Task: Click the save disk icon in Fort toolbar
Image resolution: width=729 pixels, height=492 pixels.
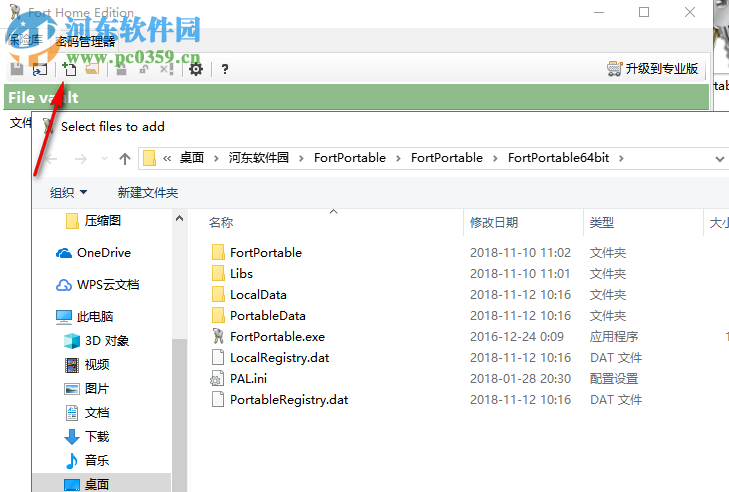Action: [x=17, y=69]
